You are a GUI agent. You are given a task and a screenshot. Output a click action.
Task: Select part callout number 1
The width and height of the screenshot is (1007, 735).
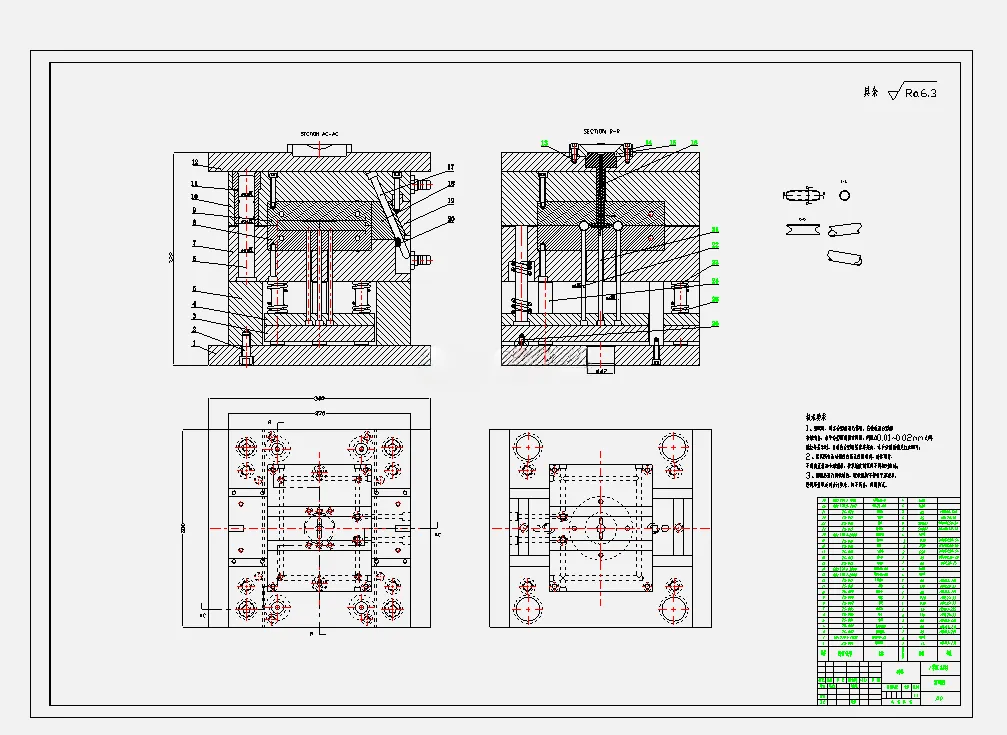point(194,343)
